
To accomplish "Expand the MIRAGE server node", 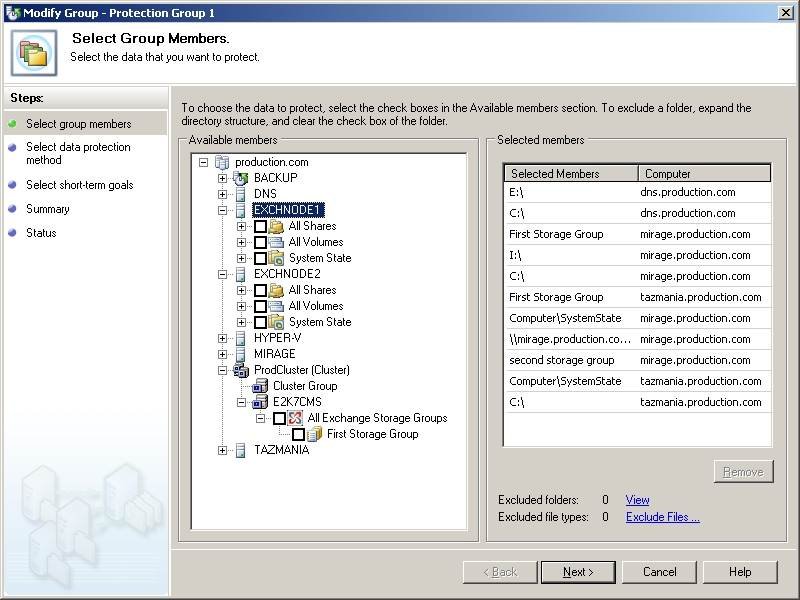I will [222, 354].
